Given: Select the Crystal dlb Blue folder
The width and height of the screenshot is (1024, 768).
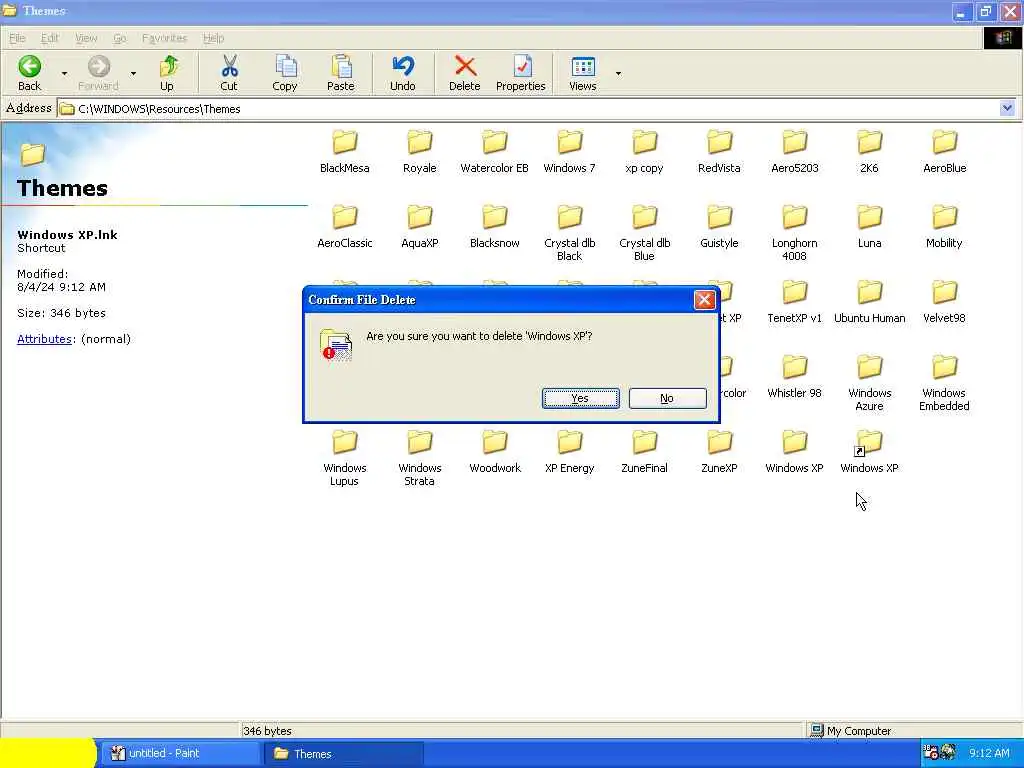Looking at the screenshot, I should (645, 233).
